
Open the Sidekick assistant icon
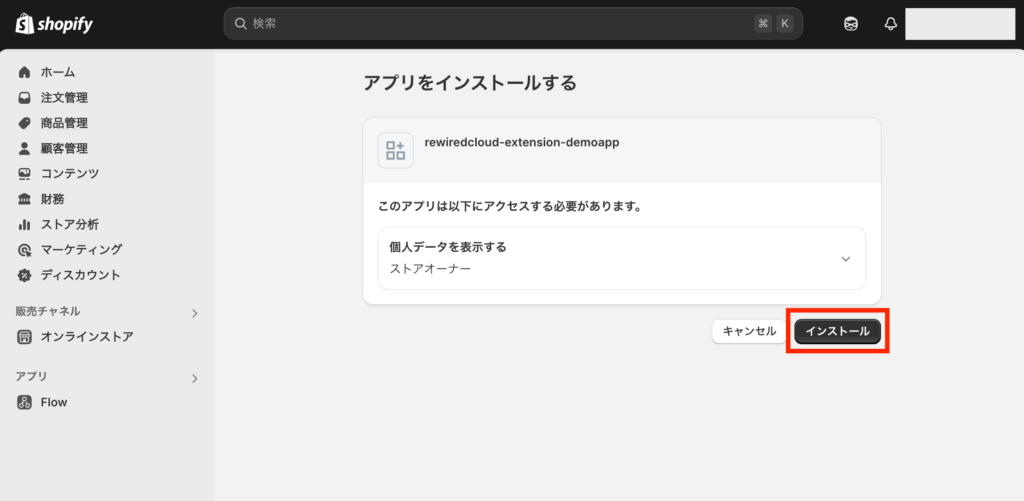point(850,24)
